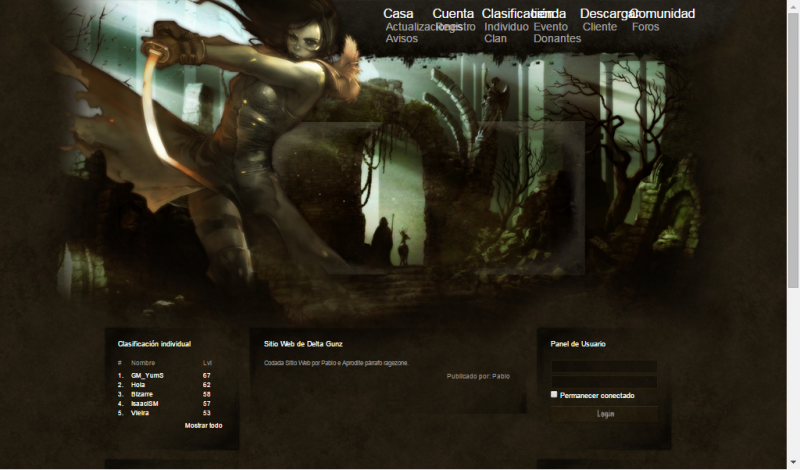Open the Registro submenu link
This screenshot has width=800, height=470.
tap(456, 27)
